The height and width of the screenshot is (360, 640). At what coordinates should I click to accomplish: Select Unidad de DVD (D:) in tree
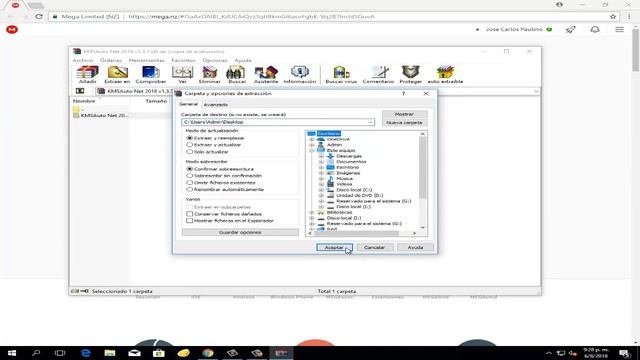360,196
